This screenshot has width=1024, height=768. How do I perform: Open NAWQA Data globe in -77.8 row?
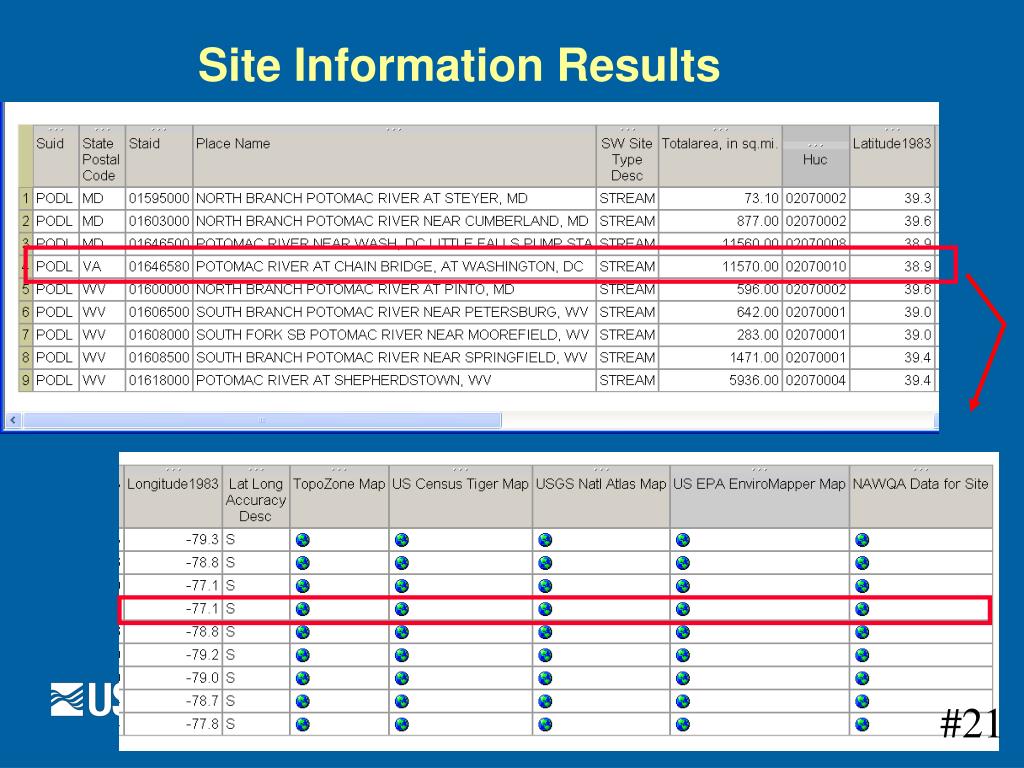[862, 724]
